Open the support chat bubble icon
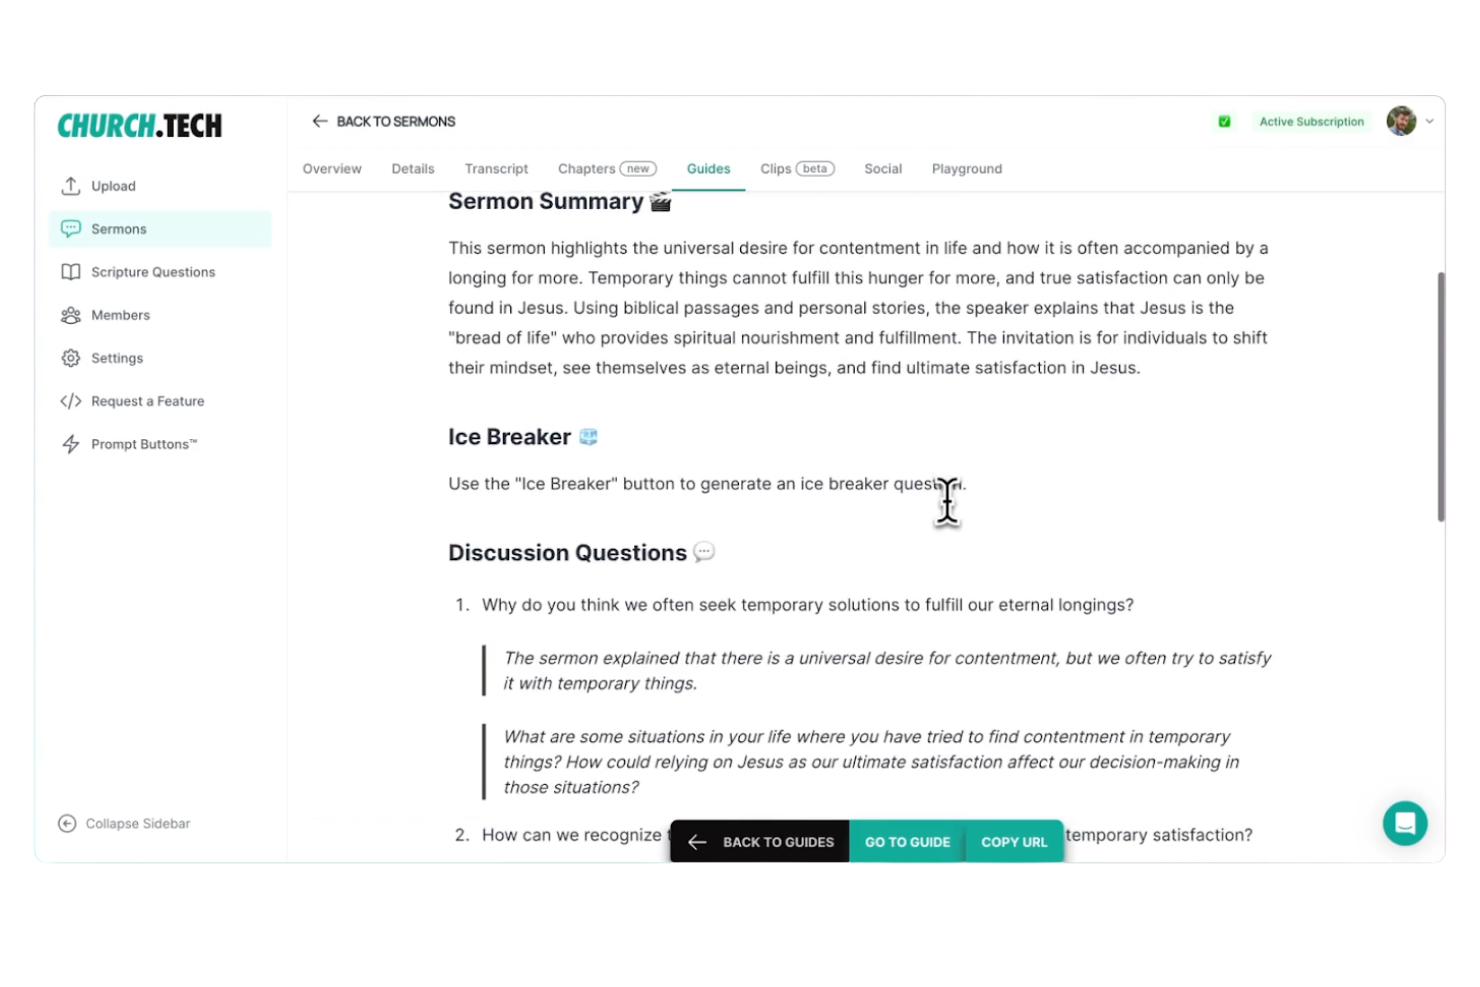 1405,823
